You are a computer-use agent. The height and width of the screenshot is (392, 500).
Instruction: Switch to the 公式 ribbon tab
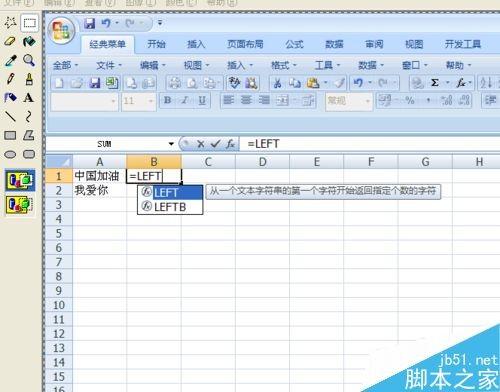click(x=294, y=44)
